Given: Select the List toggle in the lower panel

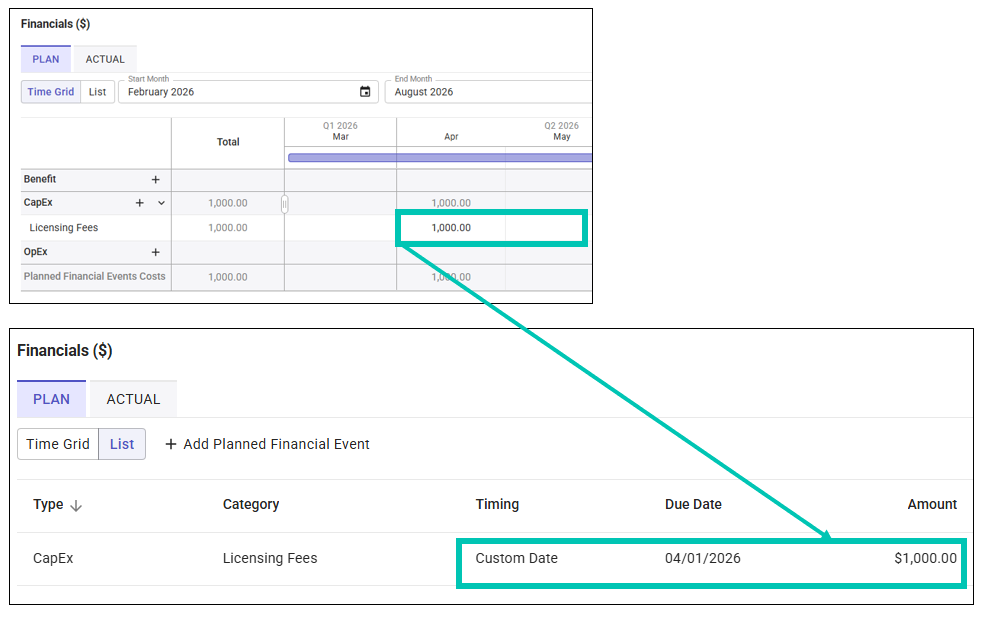Looking at the screenshot, I should click(122, 444).
